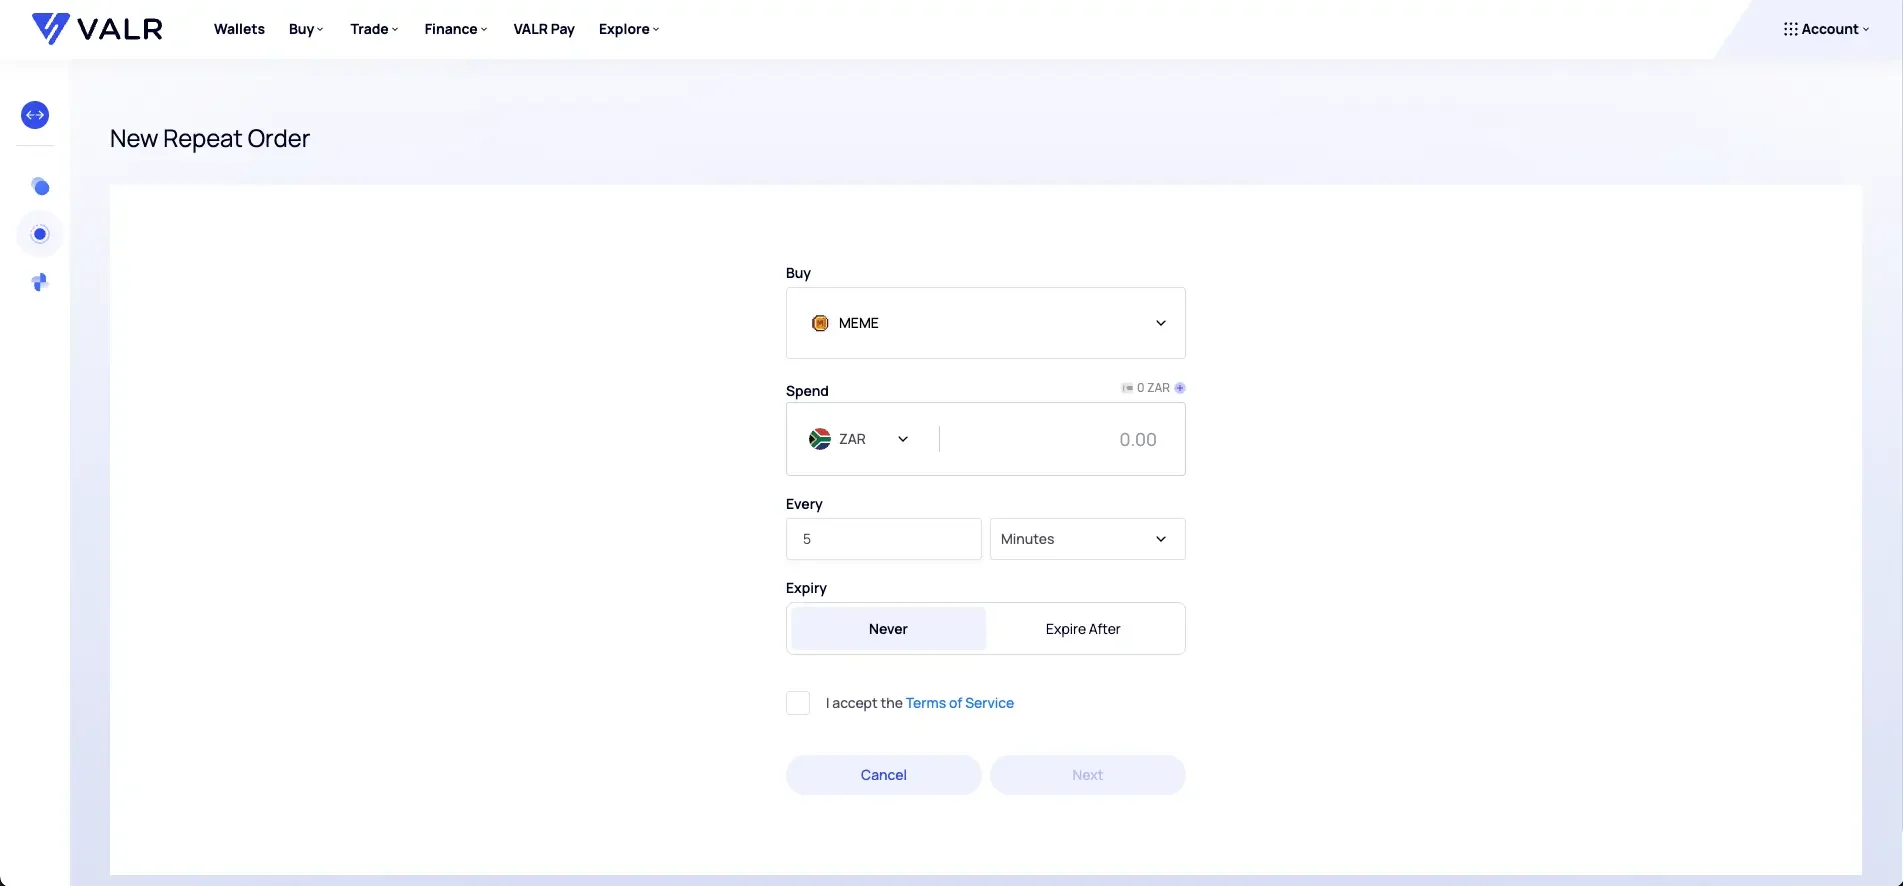The image size is (1903, 886).
Task: Click the Next button
Action: point(1088,775)
